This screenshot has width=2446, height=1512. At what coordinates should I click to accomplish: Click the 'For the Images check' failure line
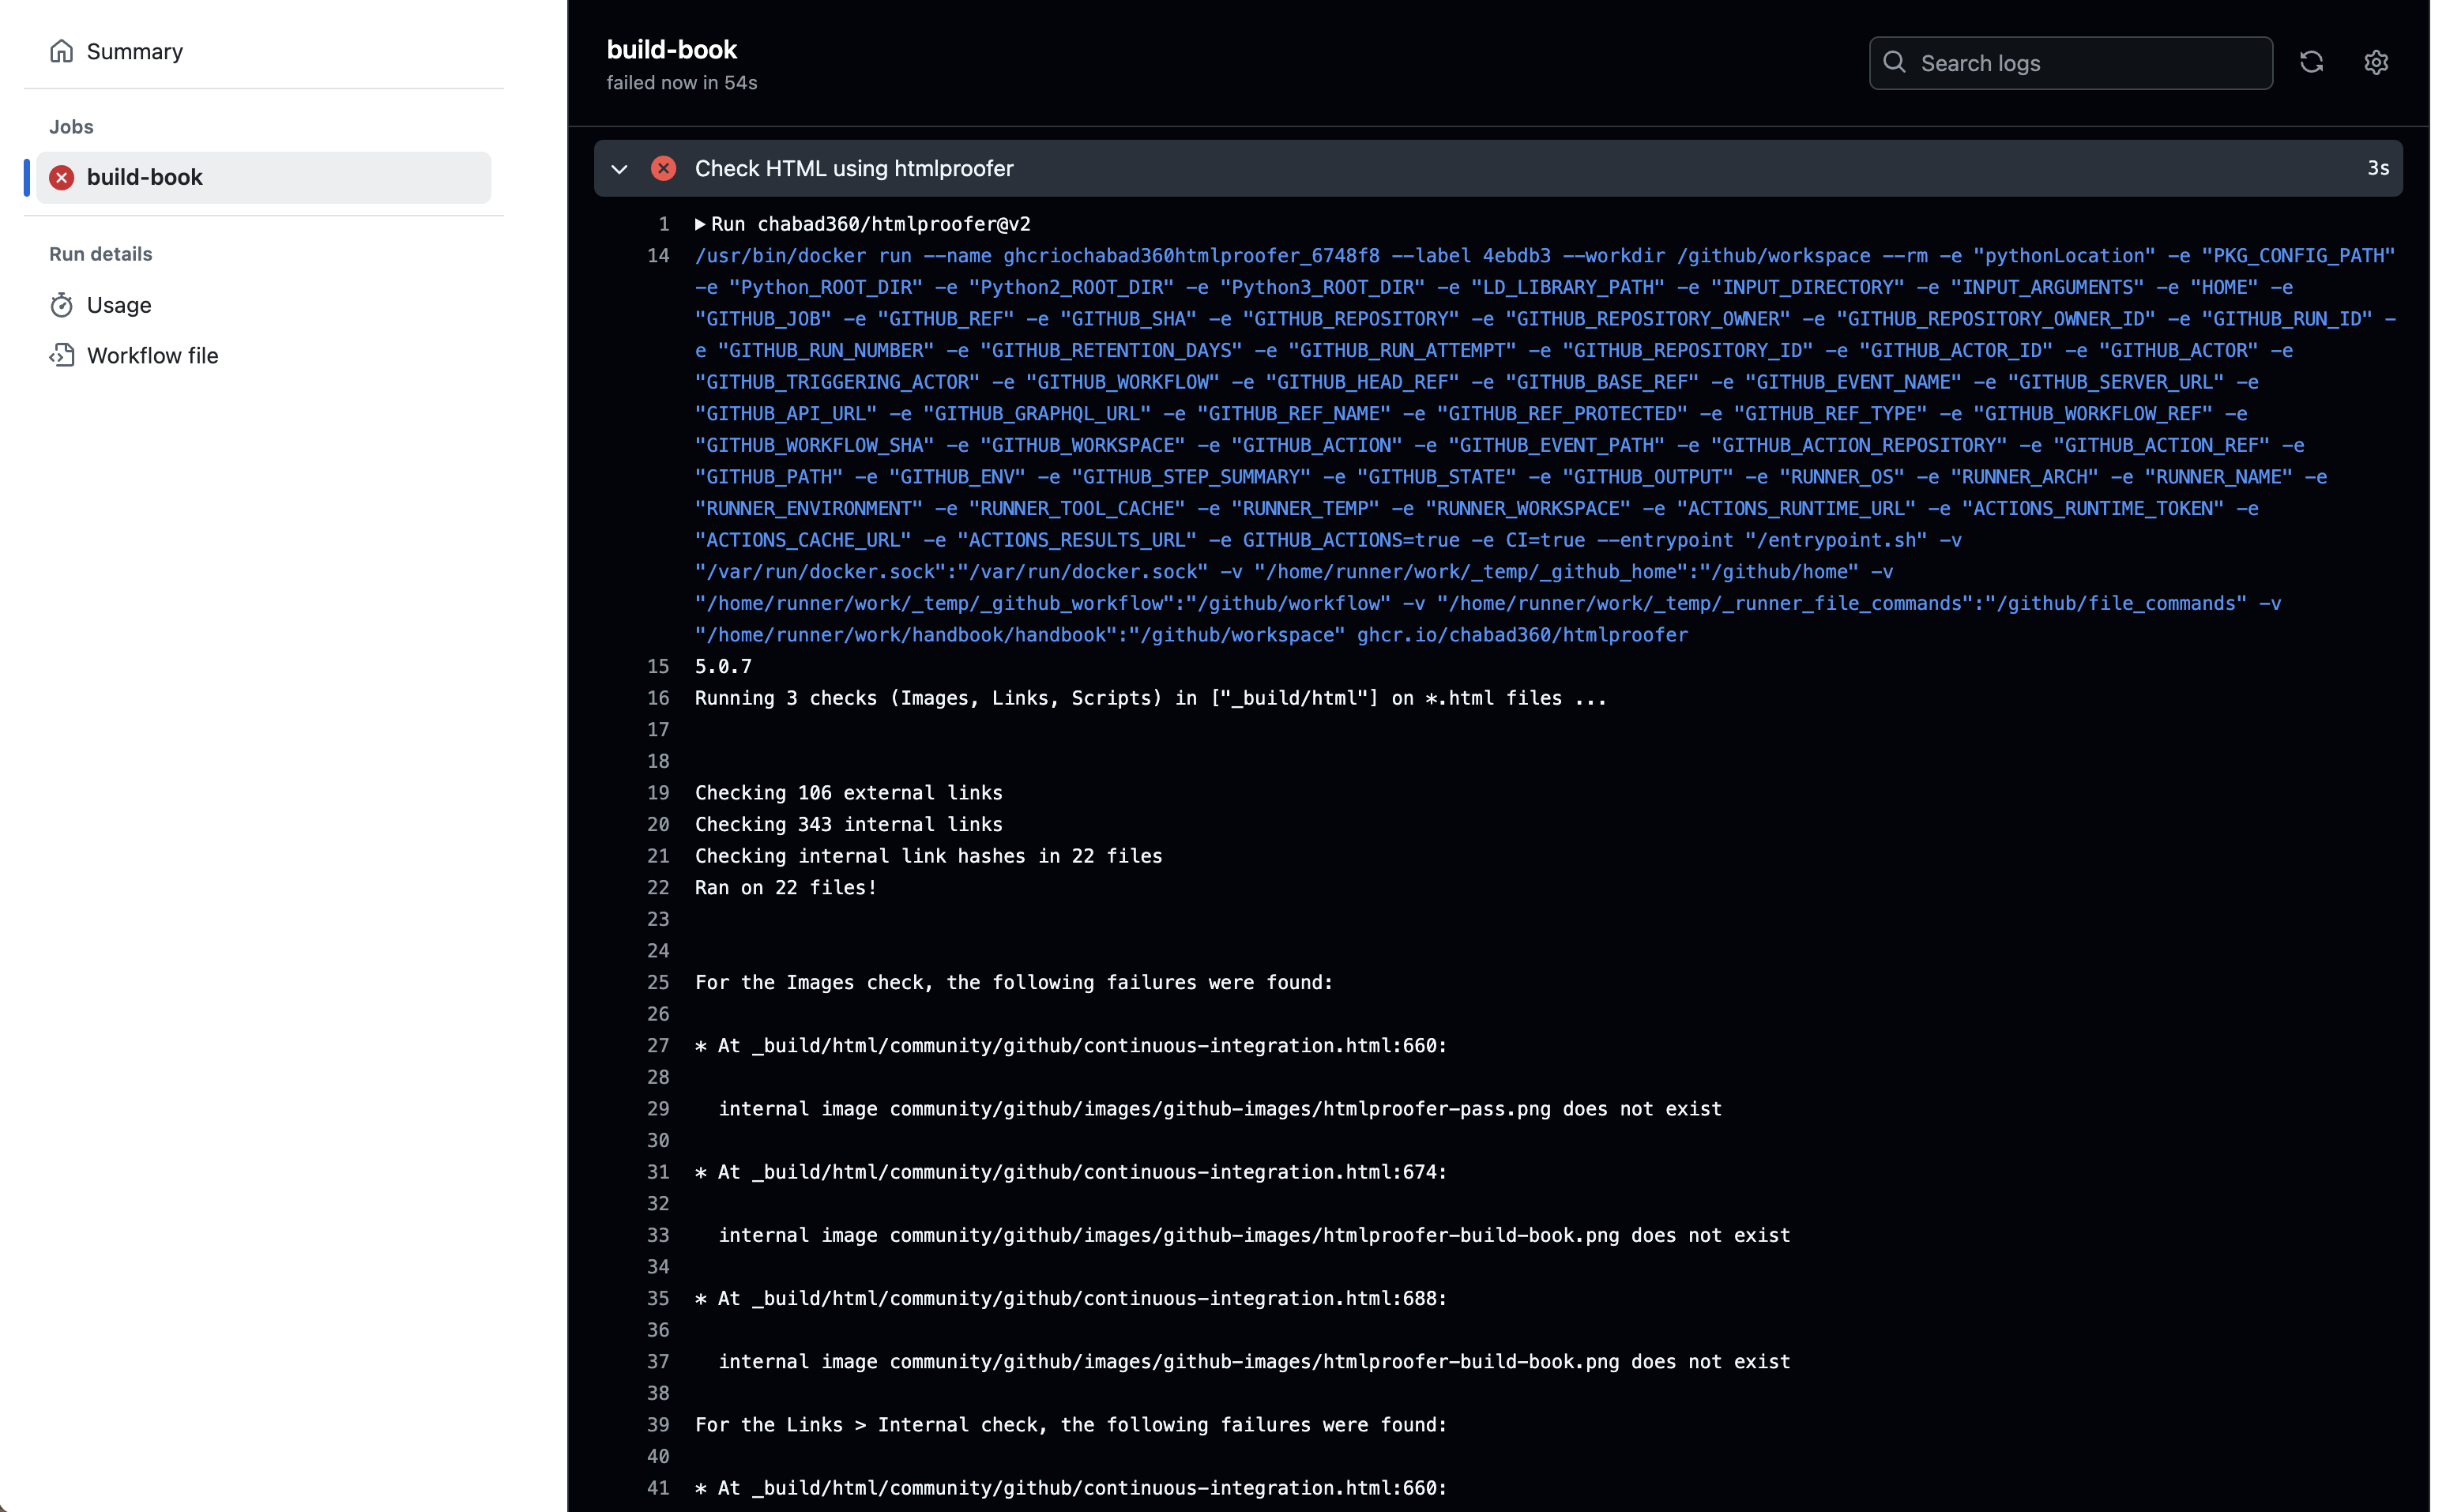pyautogui.click(x=1014, y=983)
